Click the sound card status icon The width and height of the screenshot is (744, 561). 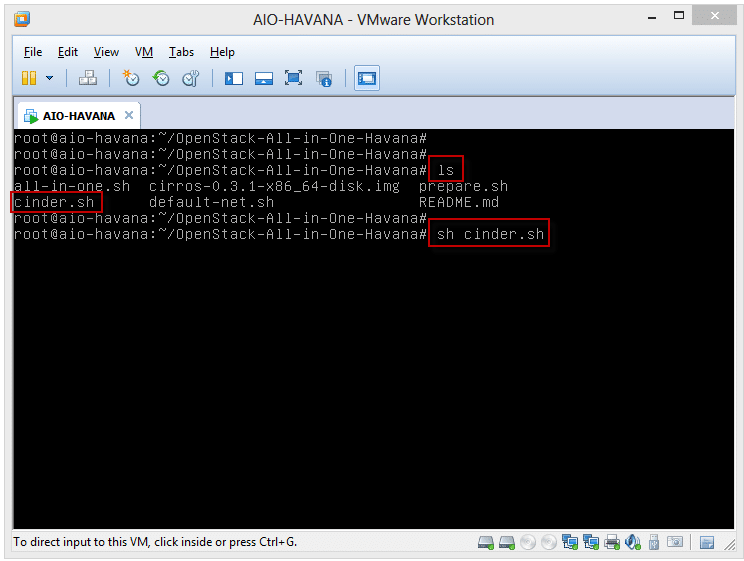pyautogui.click(x=633, y=543)
